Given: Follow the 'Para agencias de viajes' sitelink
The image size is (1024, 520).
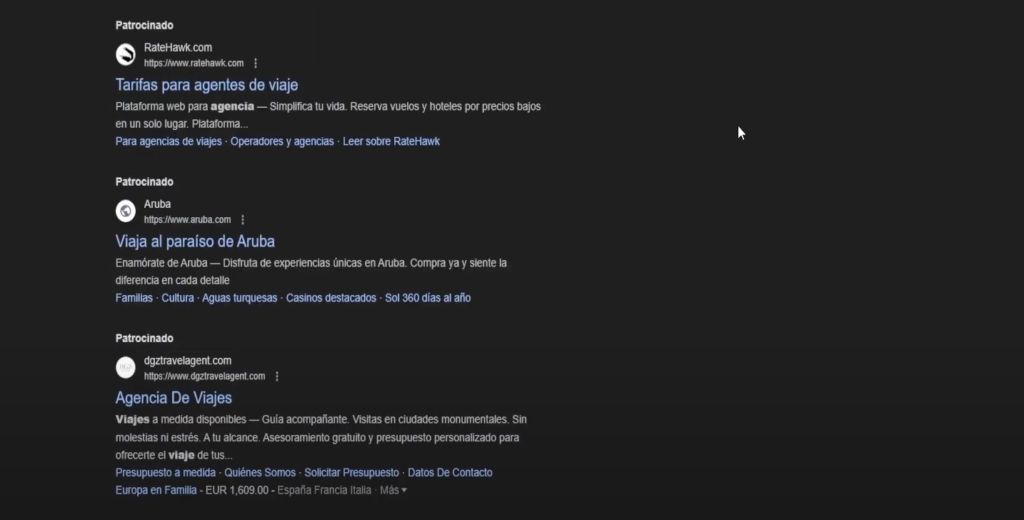Looking at the screenshot, I should (x=168, y=141).
